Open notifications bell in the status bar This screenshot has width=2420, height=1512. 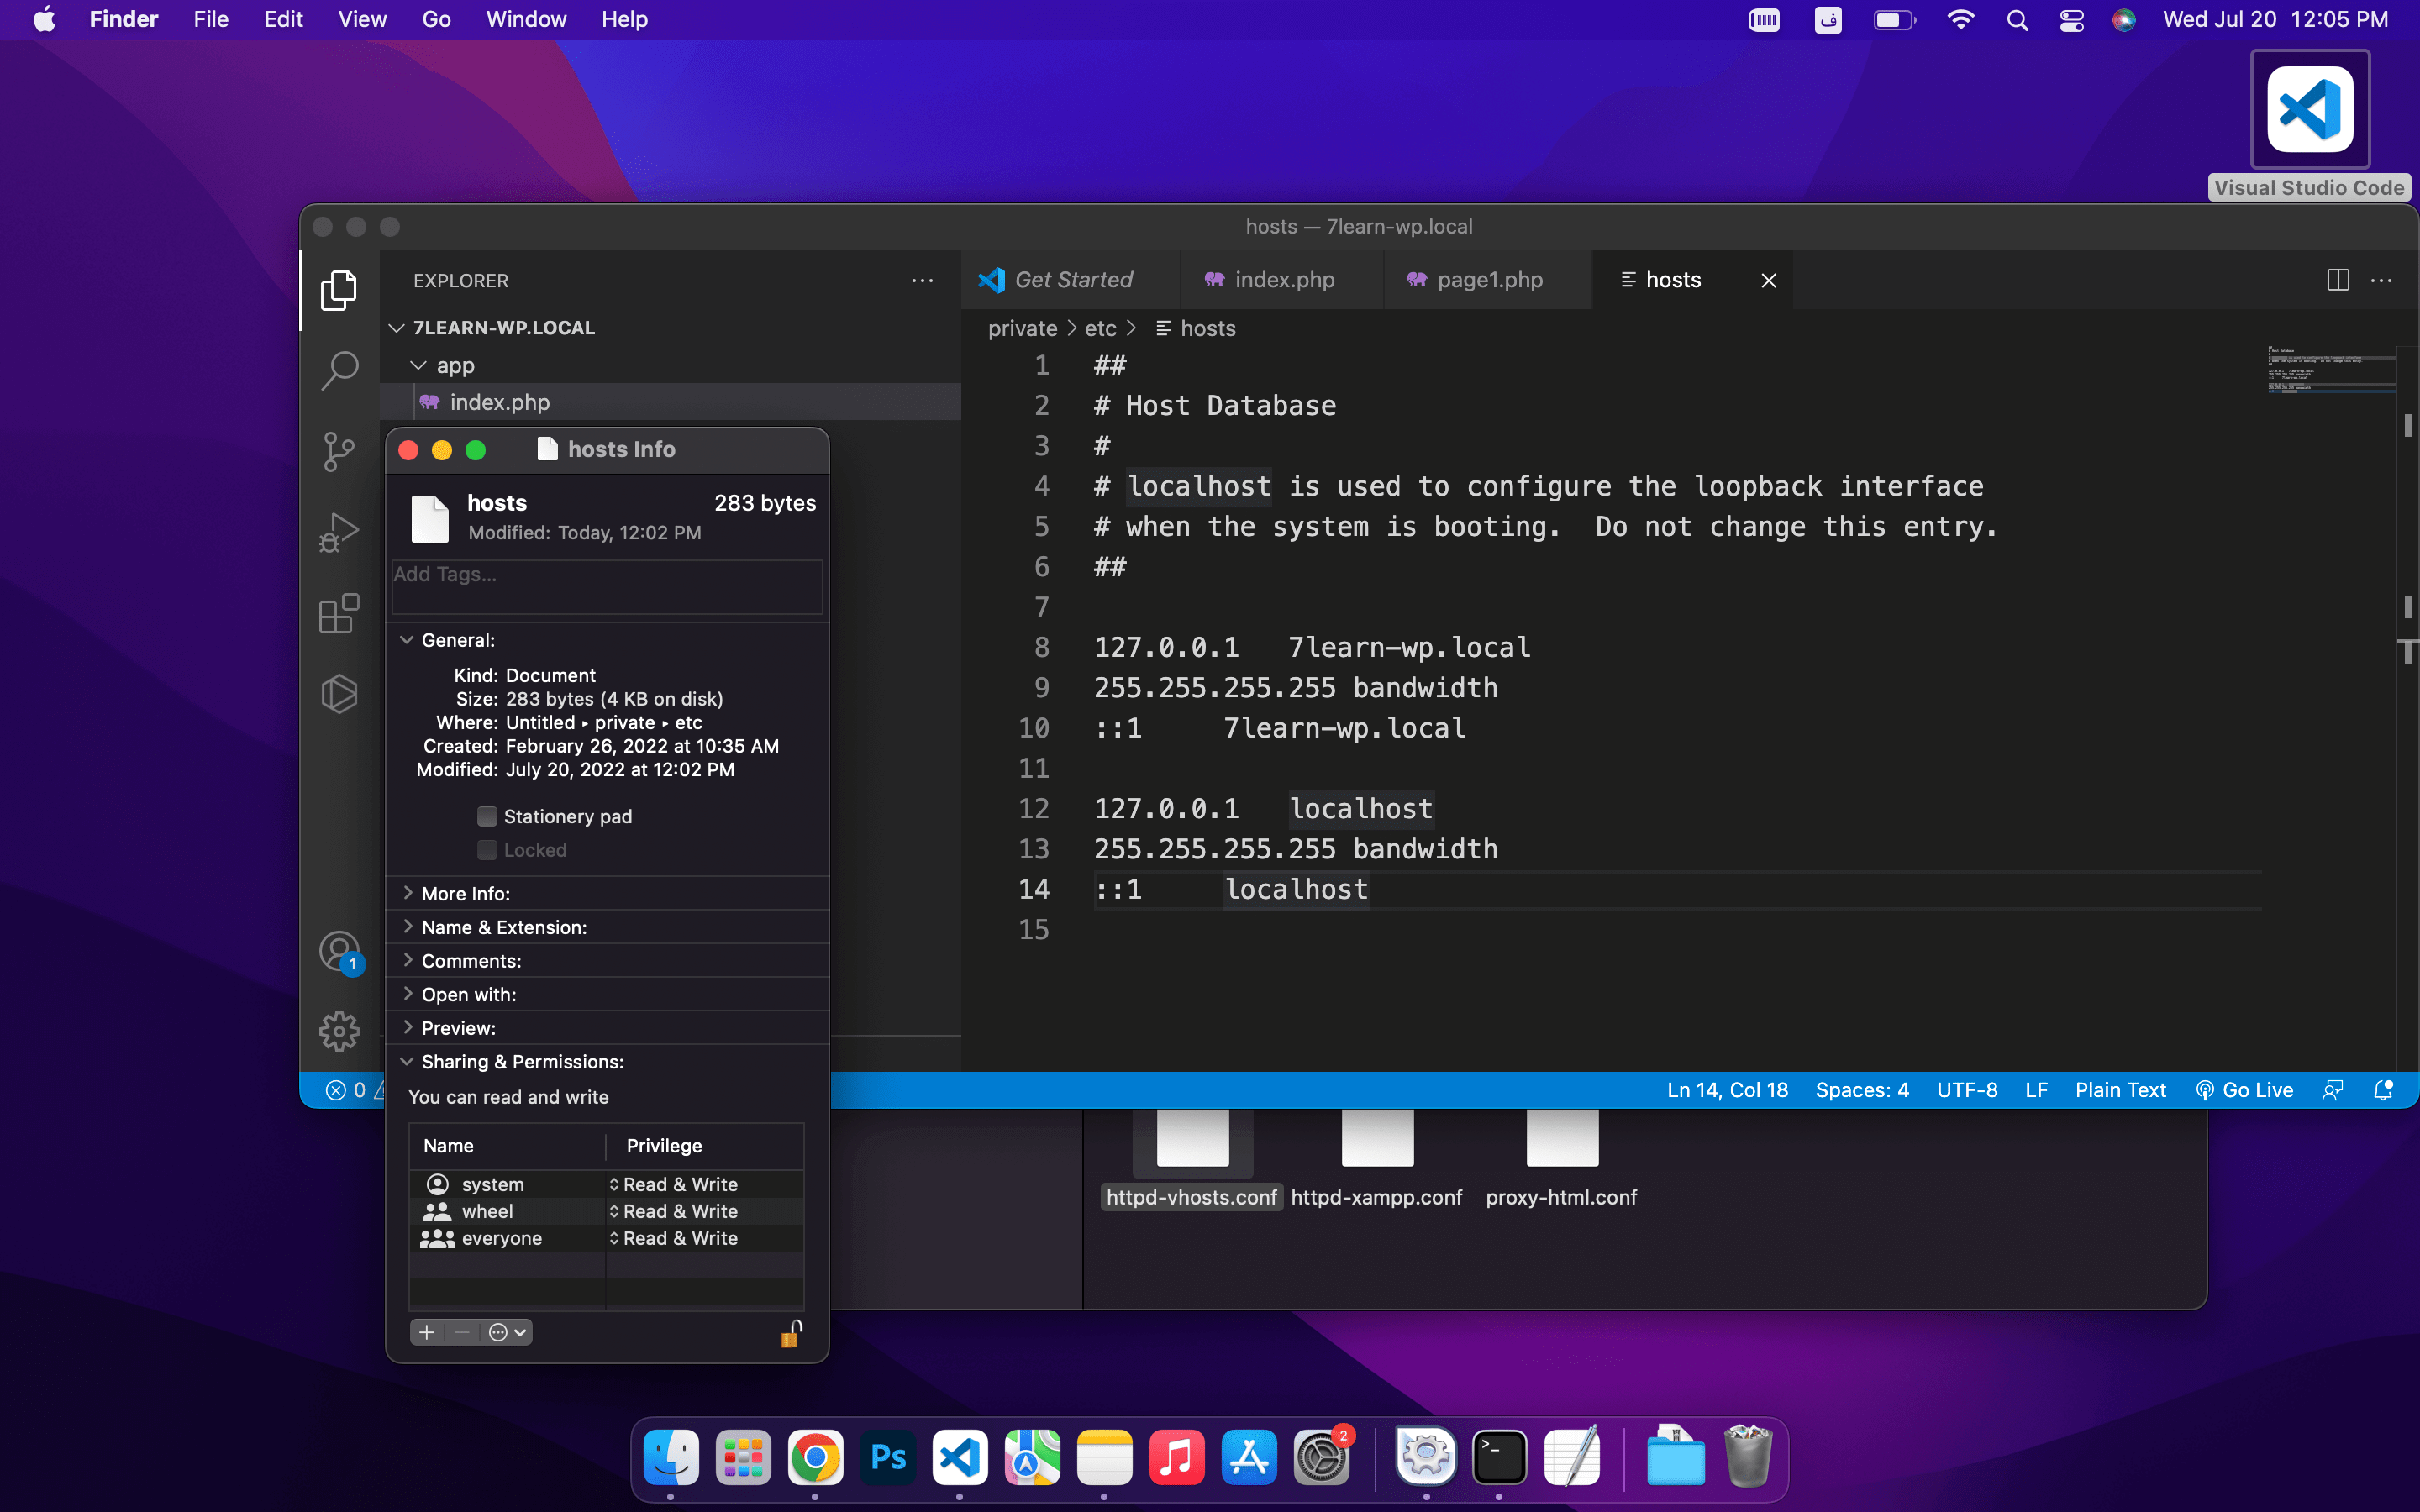tap(2384, 1090)
